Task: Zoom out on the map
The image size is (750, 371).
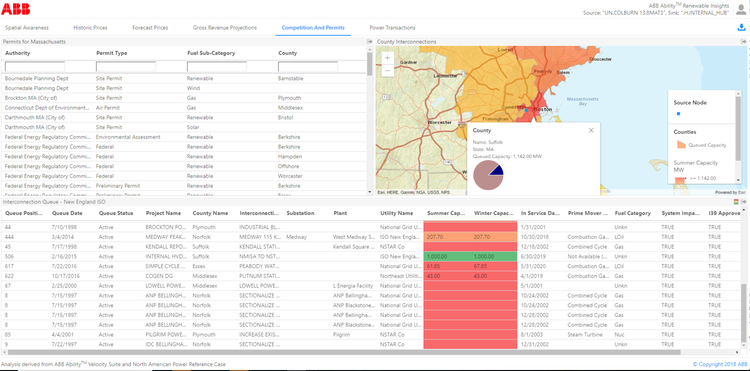Action: click(387, 70)
